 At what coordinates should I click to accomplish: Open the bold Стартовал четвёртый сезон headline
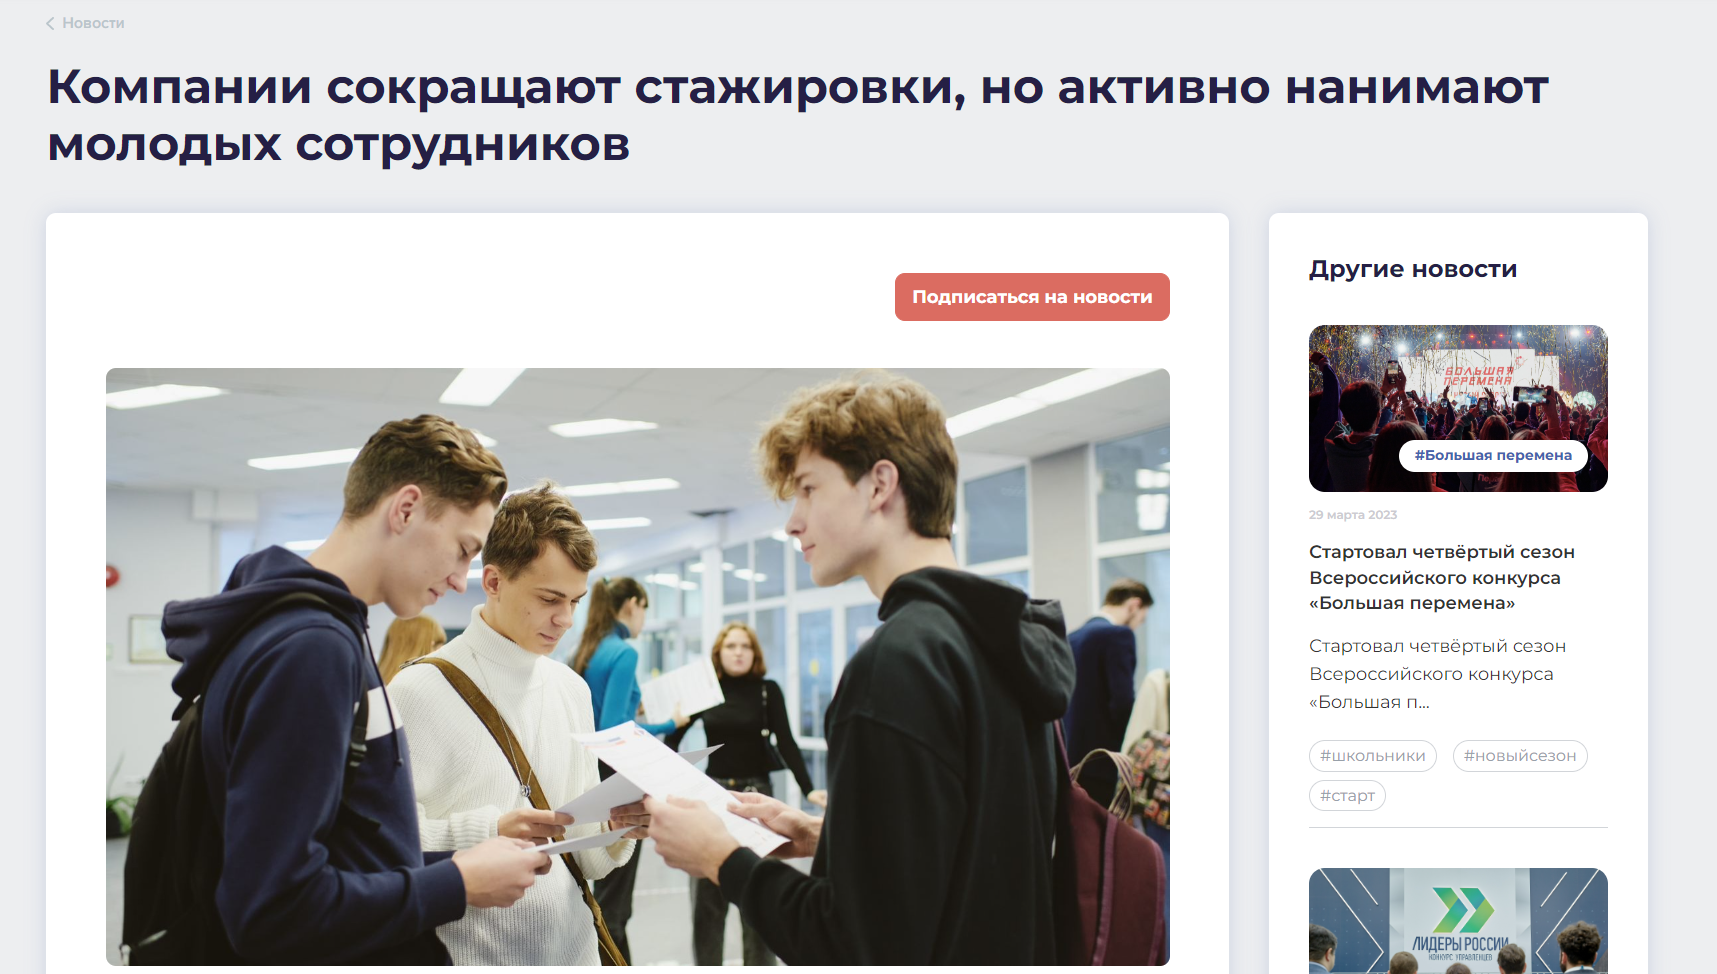tap(1442, 577)
